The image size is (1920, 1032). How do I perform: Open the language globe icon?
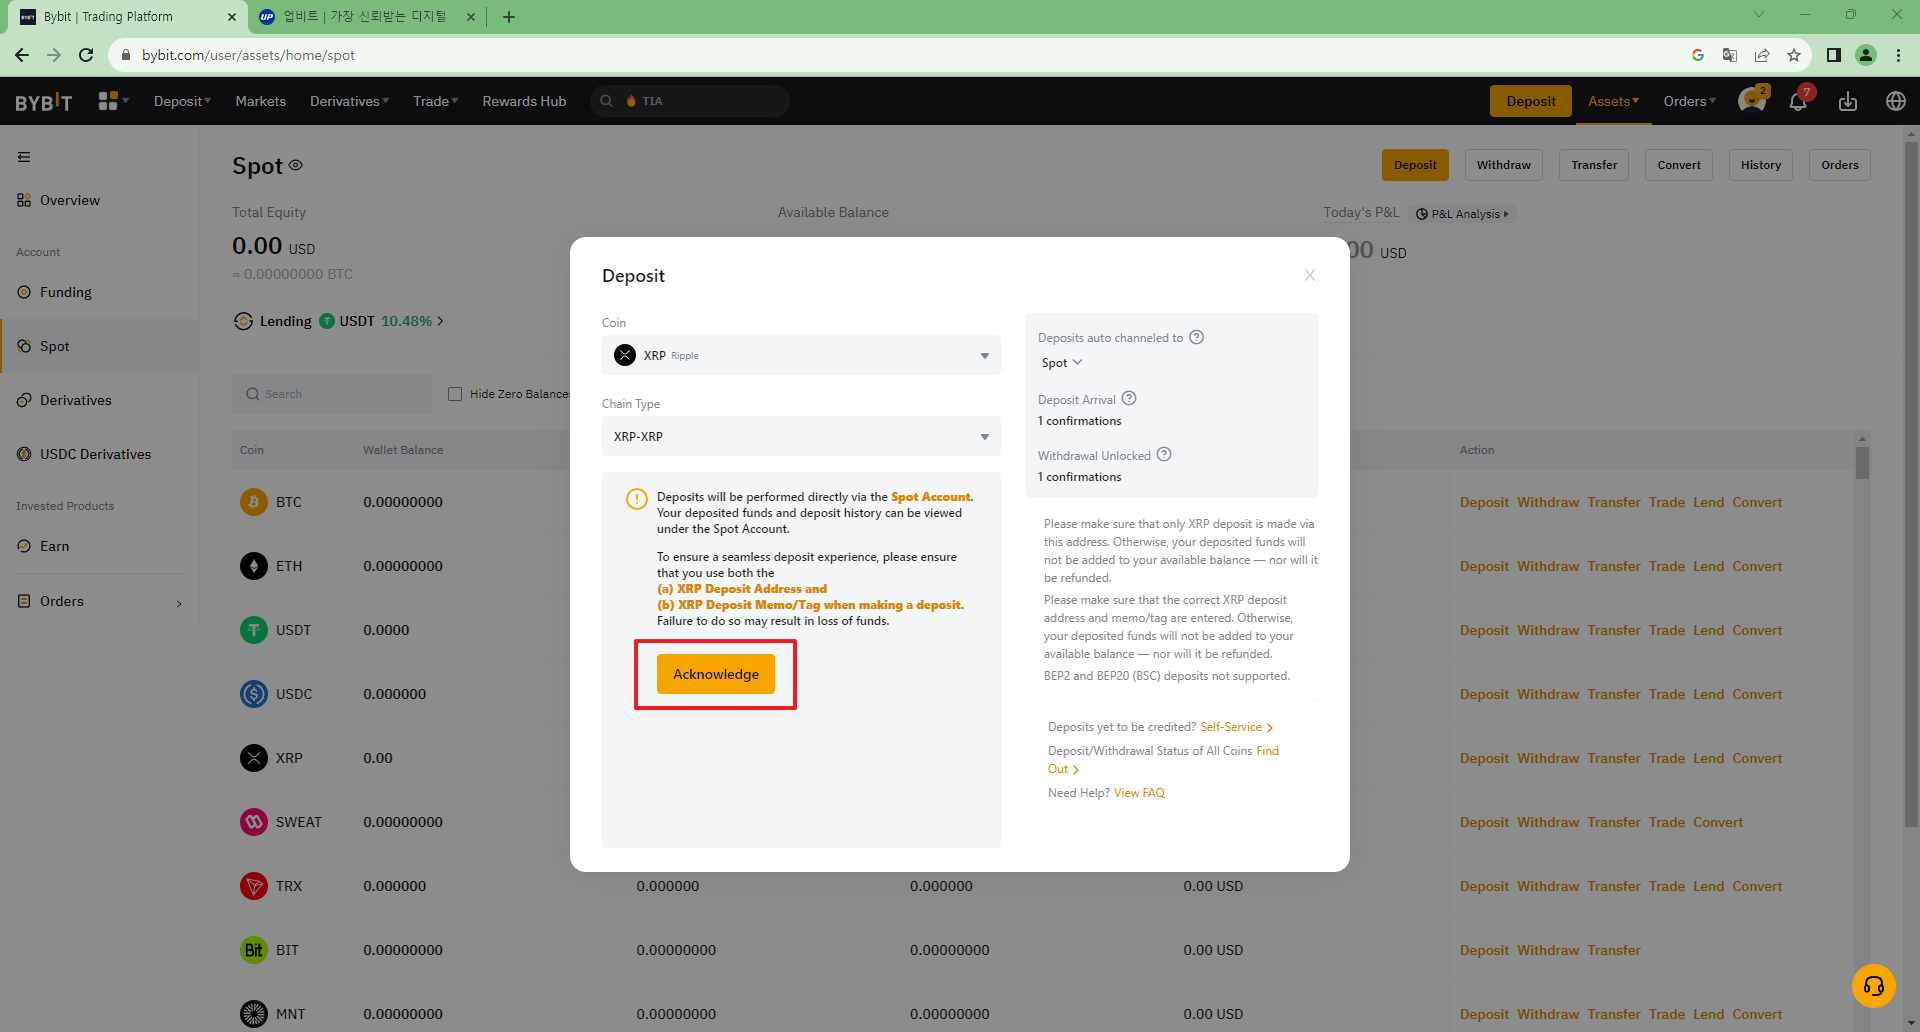coord(1895,101)
